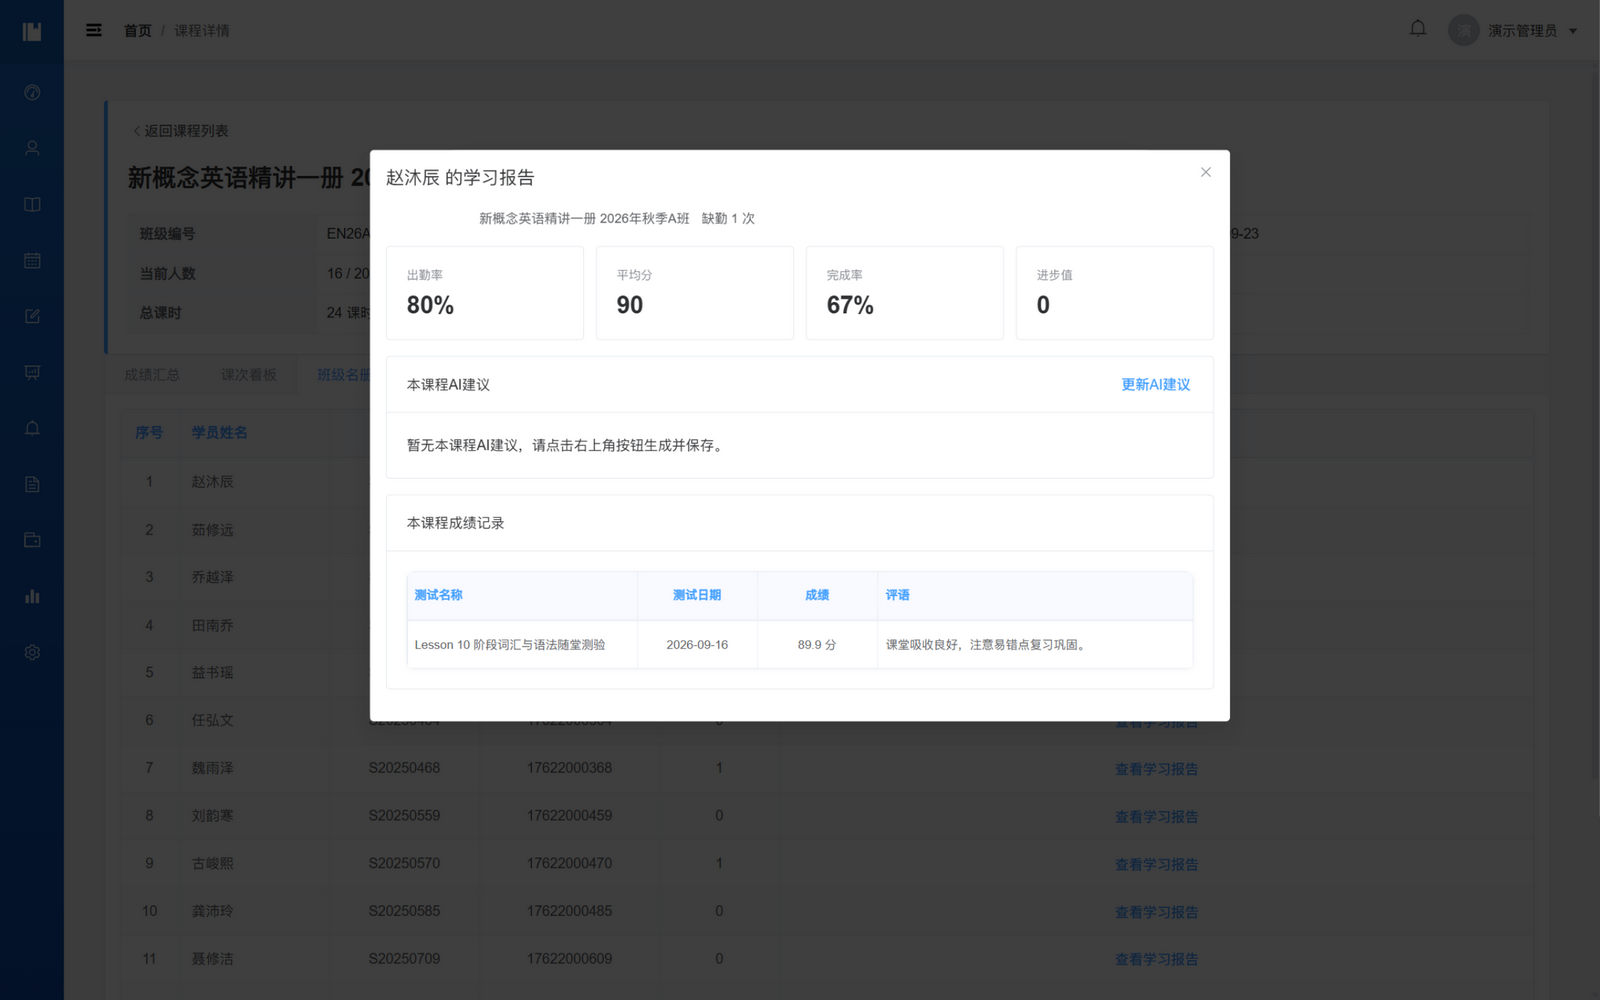Open the presentation board sidebar icon
Viewport: 1600px width, 1000px height.
coord(32,372)
